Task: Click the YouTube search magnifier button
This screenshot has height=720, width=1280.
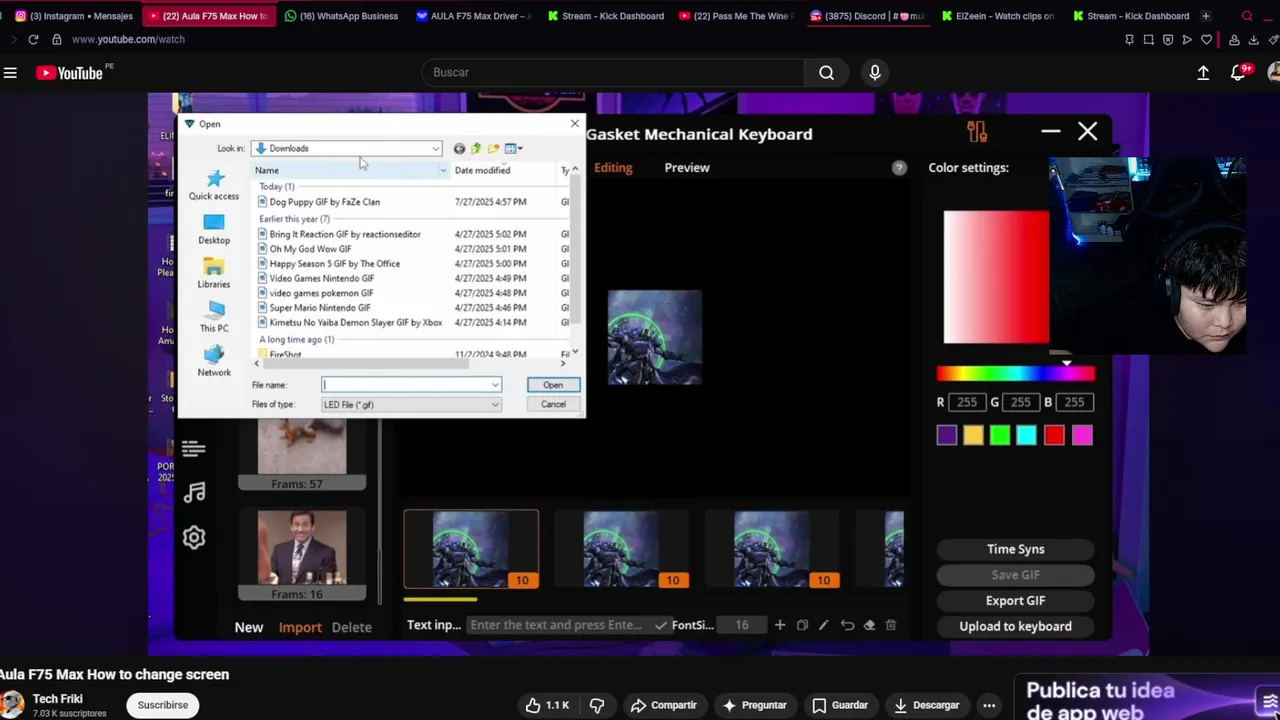Action: (x=826, y=72)
